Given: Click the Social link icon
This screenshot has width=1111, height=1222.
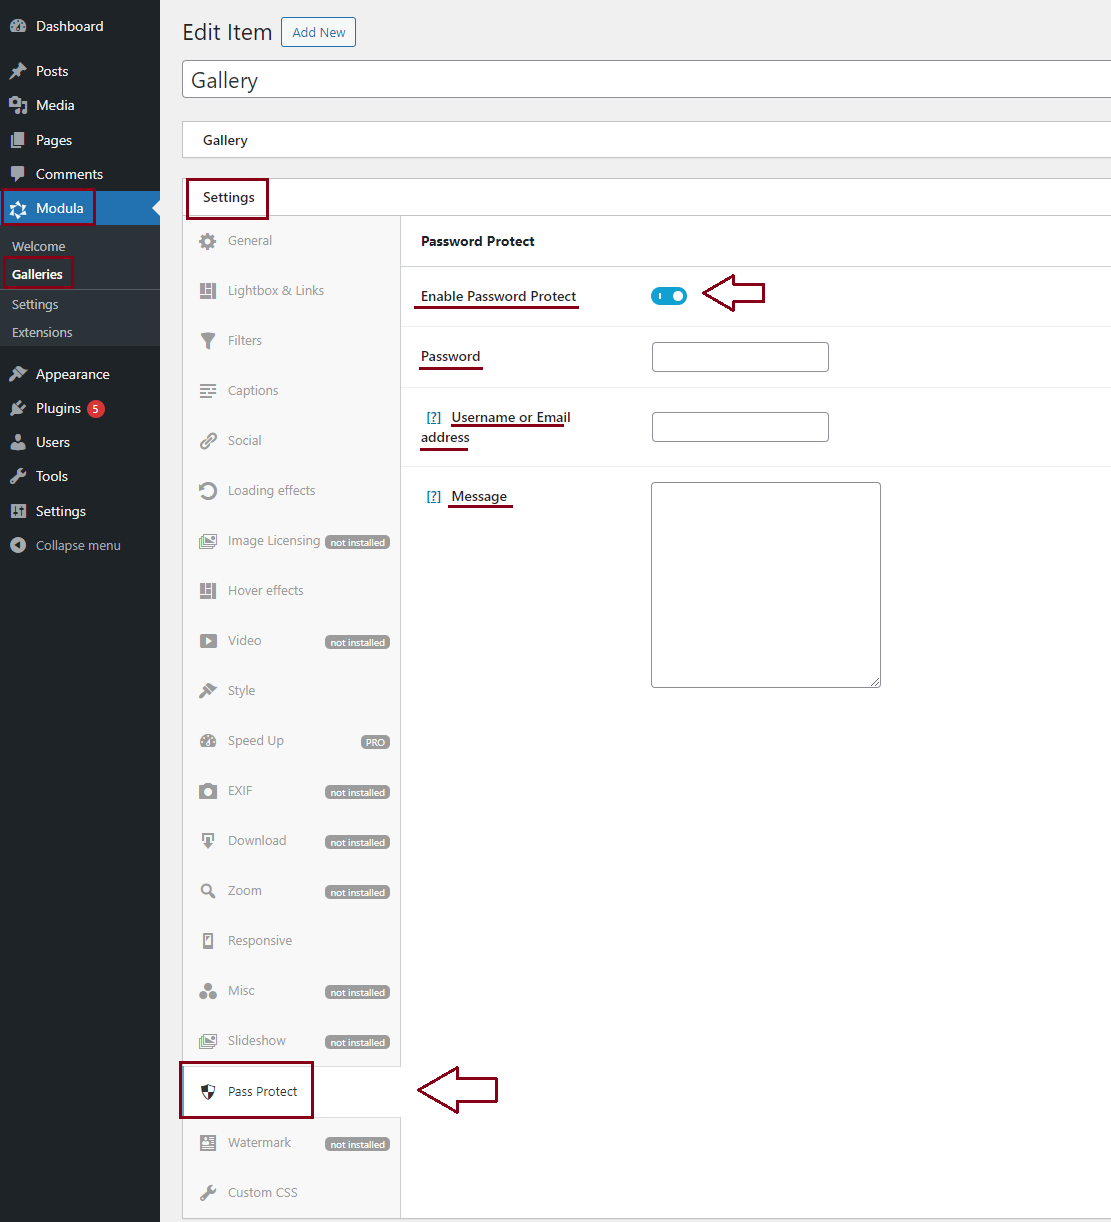Looking at the screenshot, I should point(208,441).
